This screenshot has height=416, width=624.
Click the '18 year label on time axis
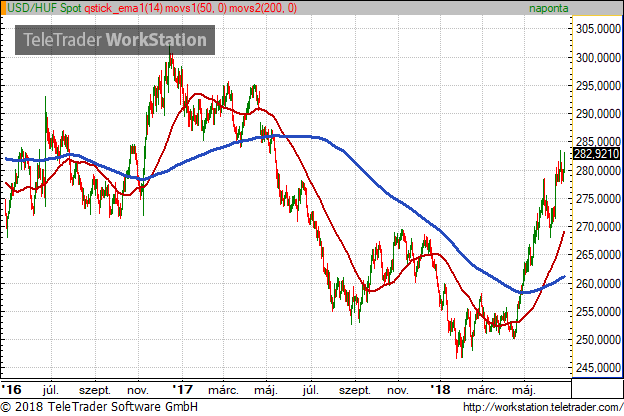tap(440, 389)
